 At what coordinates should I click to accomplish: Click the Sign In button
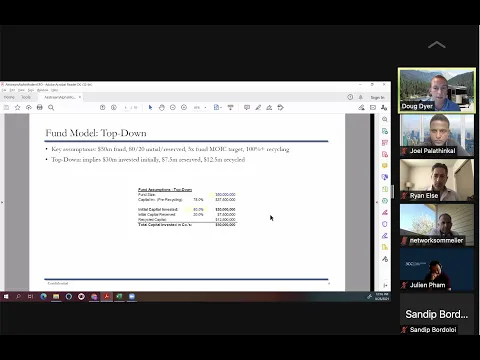(377, 97)
